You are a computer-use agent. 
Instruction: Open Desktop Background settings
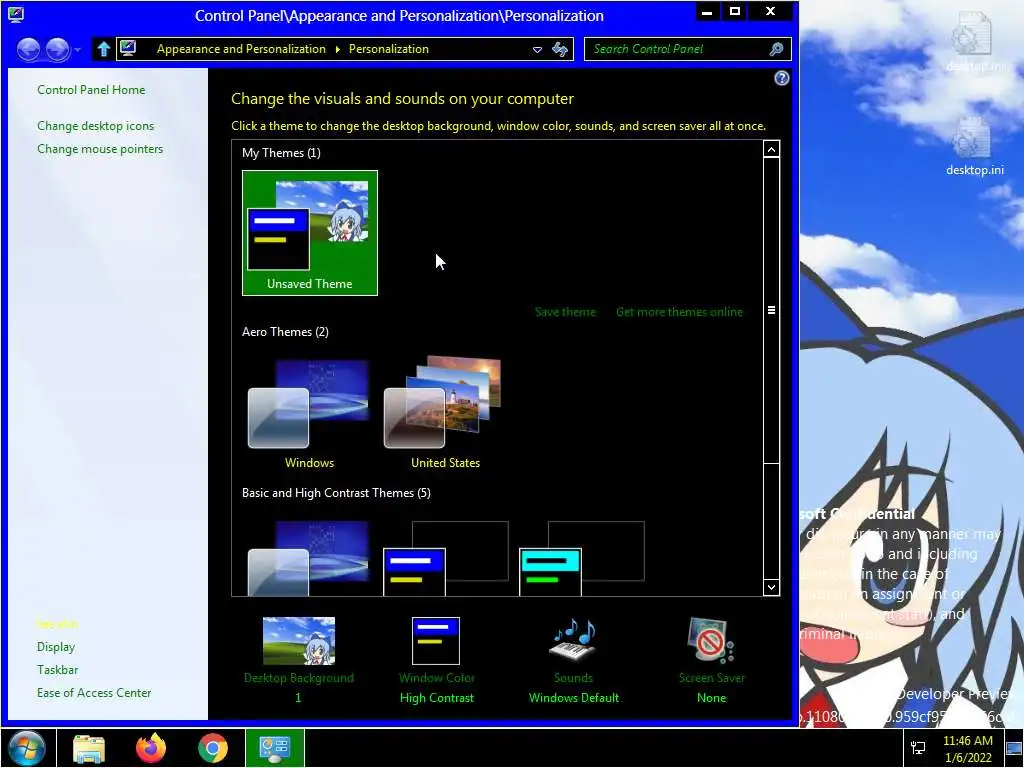pos(298,660)
